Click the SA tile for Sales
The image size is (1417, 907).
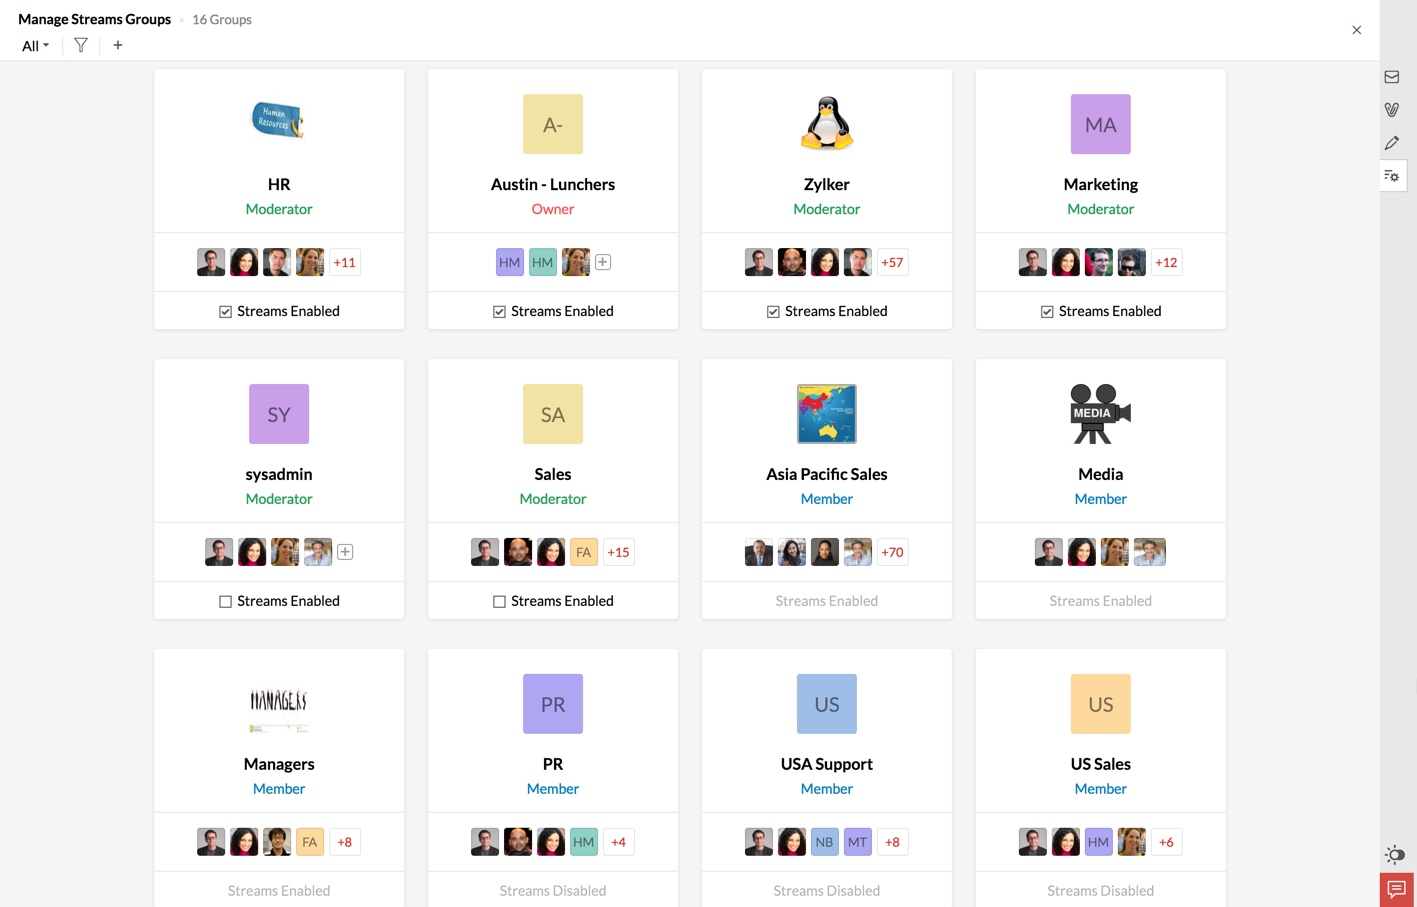click(x=553, y=414)
